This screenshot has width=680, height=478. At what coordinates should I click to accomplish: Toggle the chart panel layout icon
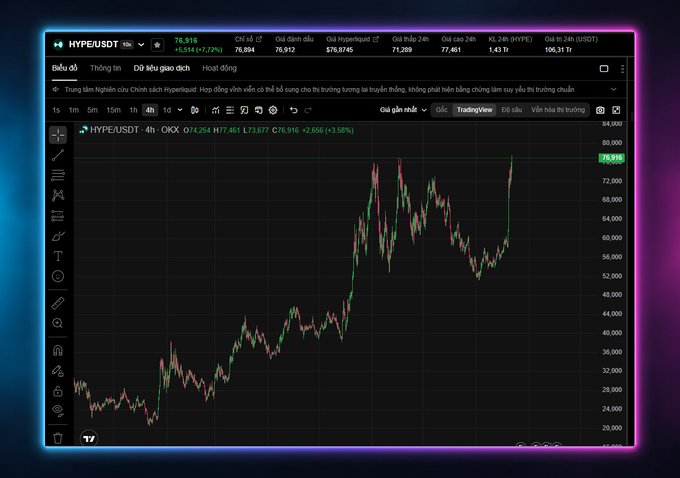coord(604,69)
